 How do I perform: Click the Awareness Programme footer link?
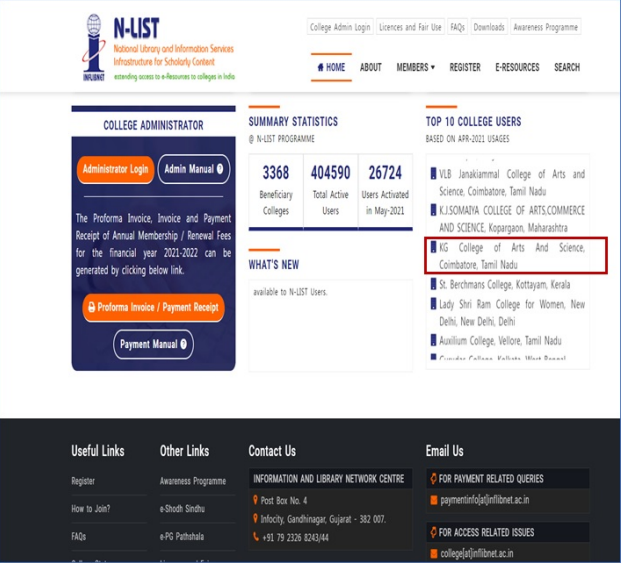193,481
